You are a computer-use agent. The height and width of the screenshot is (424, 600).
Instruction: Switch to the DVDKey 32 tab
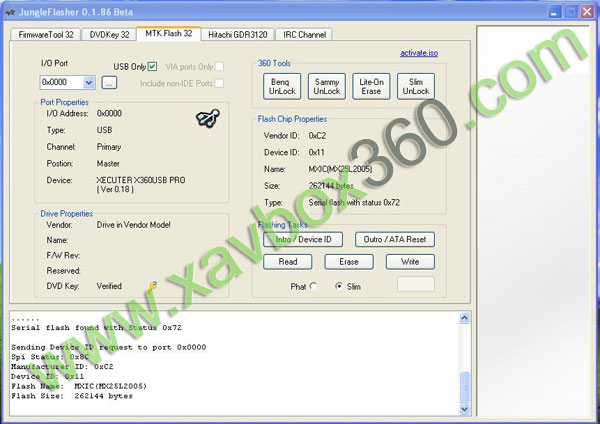[109, 34]
